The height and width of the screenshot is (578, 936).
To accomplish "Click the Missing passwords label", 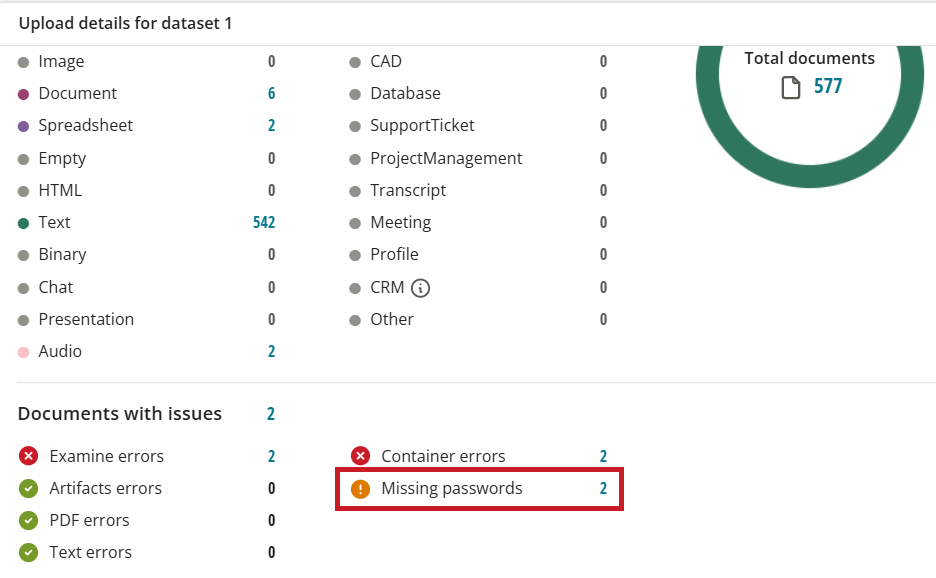I will pos(451,488).
